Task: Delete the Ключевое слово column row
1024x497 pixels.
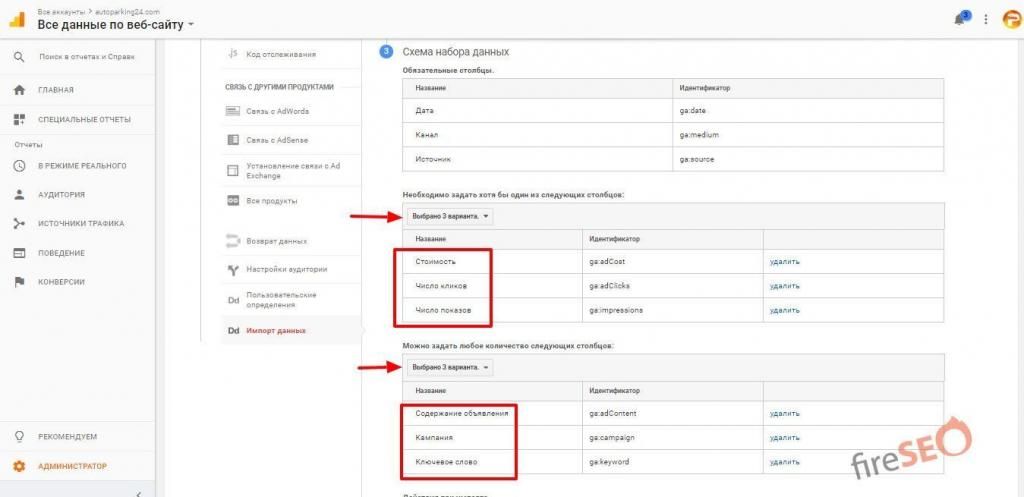Action: 784,462
